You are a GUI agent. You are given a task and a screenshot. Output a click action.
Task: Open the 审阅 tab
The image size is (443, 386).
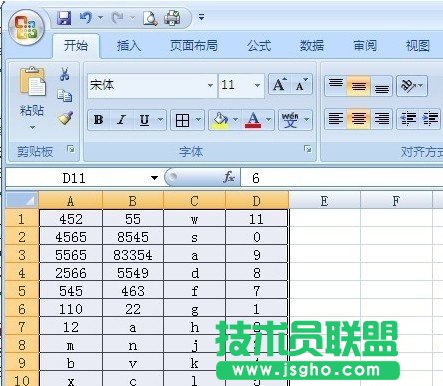coord(365,45)
